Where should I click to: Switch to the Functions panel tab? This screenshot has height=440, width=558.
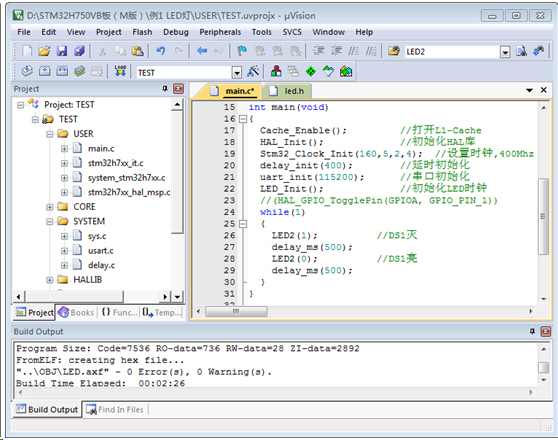[119, 313]
